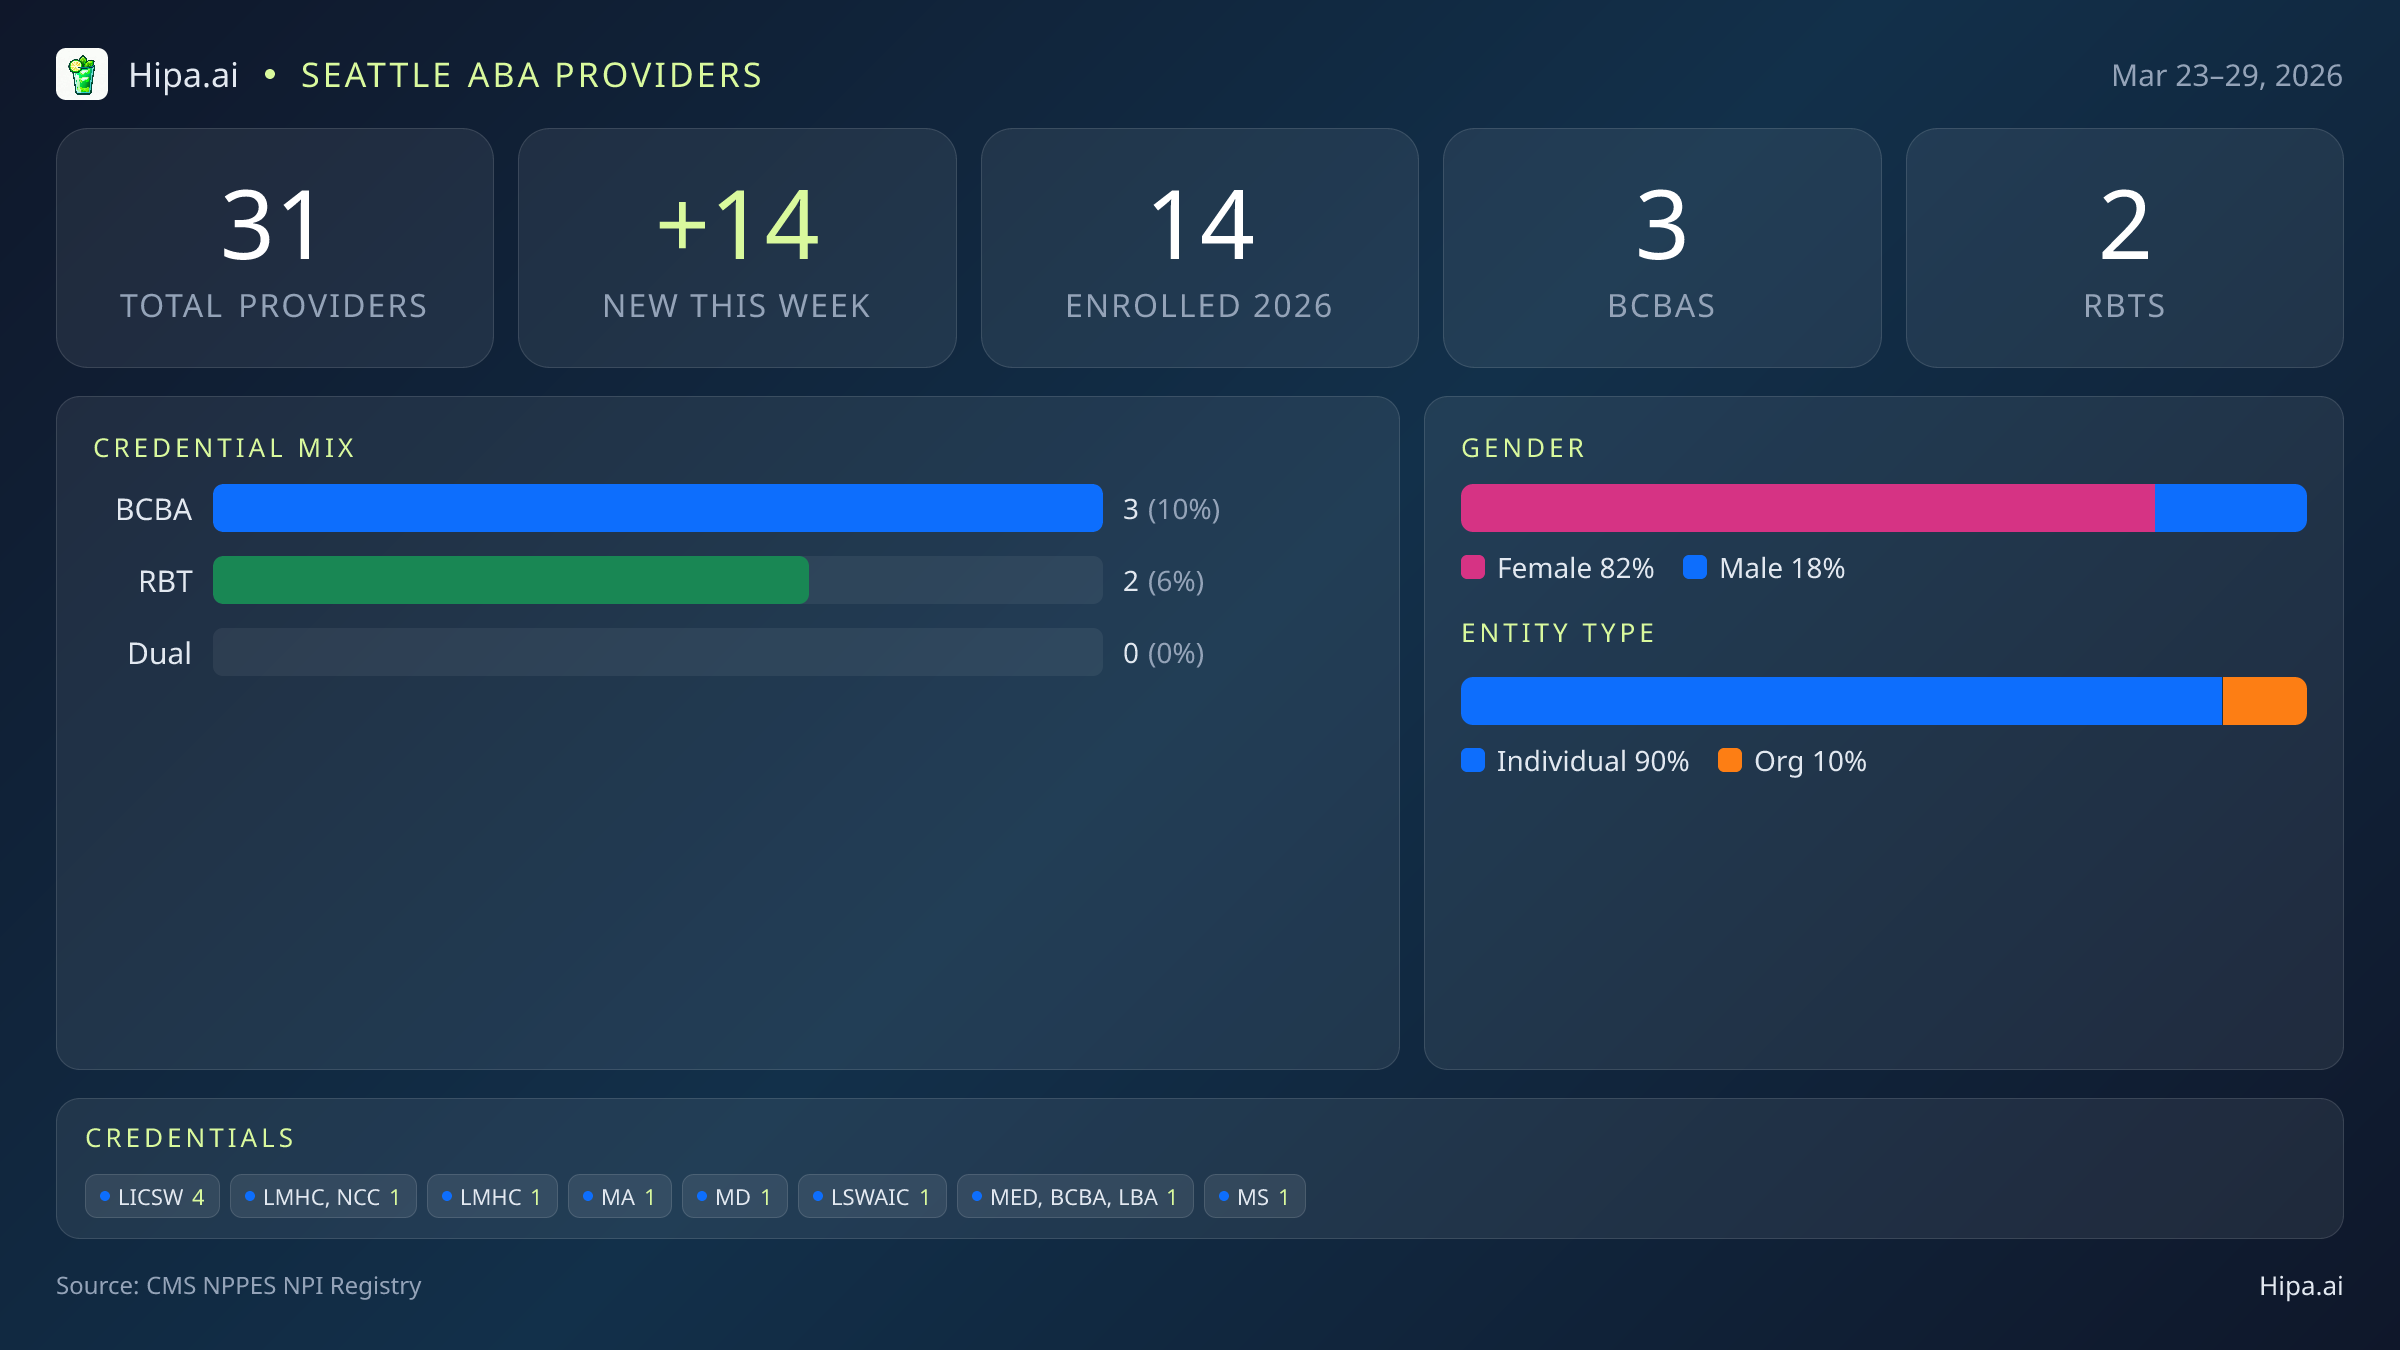Click the orange Org legend swatch
This screenshot has height=1350, width=2400.
coord(1730,761)
